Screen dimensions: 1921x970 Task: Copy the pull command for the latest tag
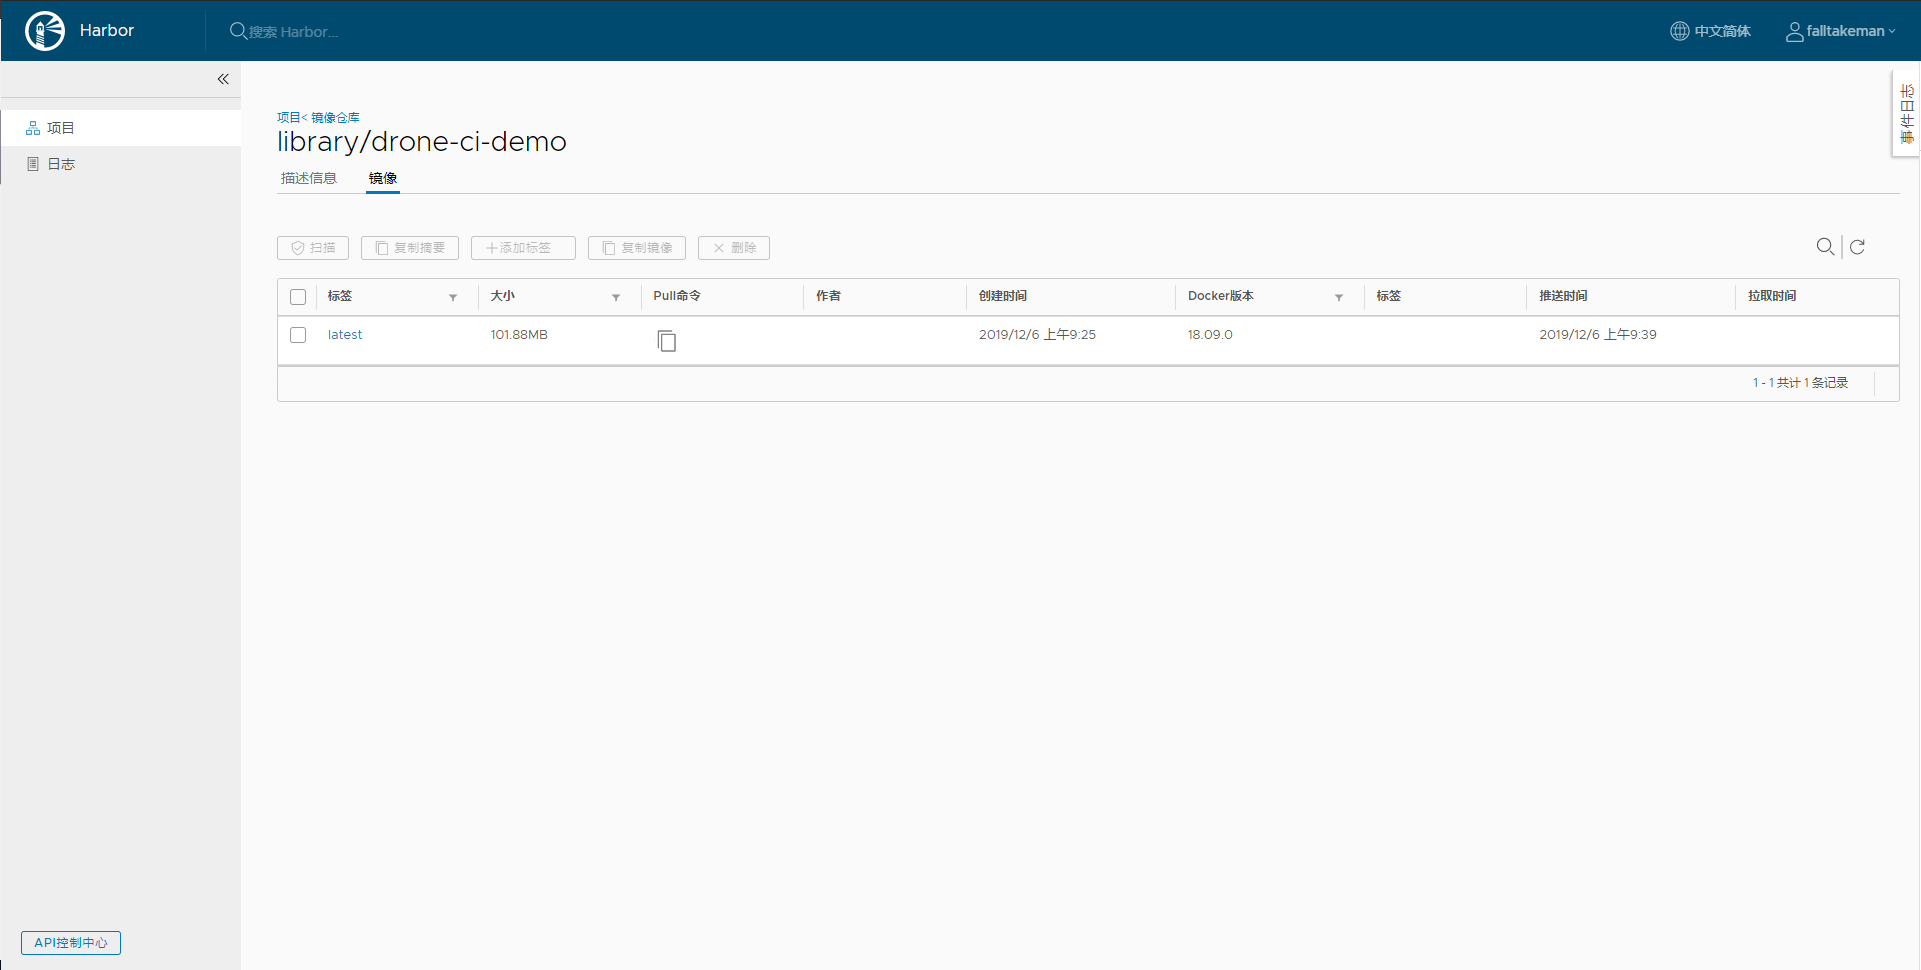point(667,341)
